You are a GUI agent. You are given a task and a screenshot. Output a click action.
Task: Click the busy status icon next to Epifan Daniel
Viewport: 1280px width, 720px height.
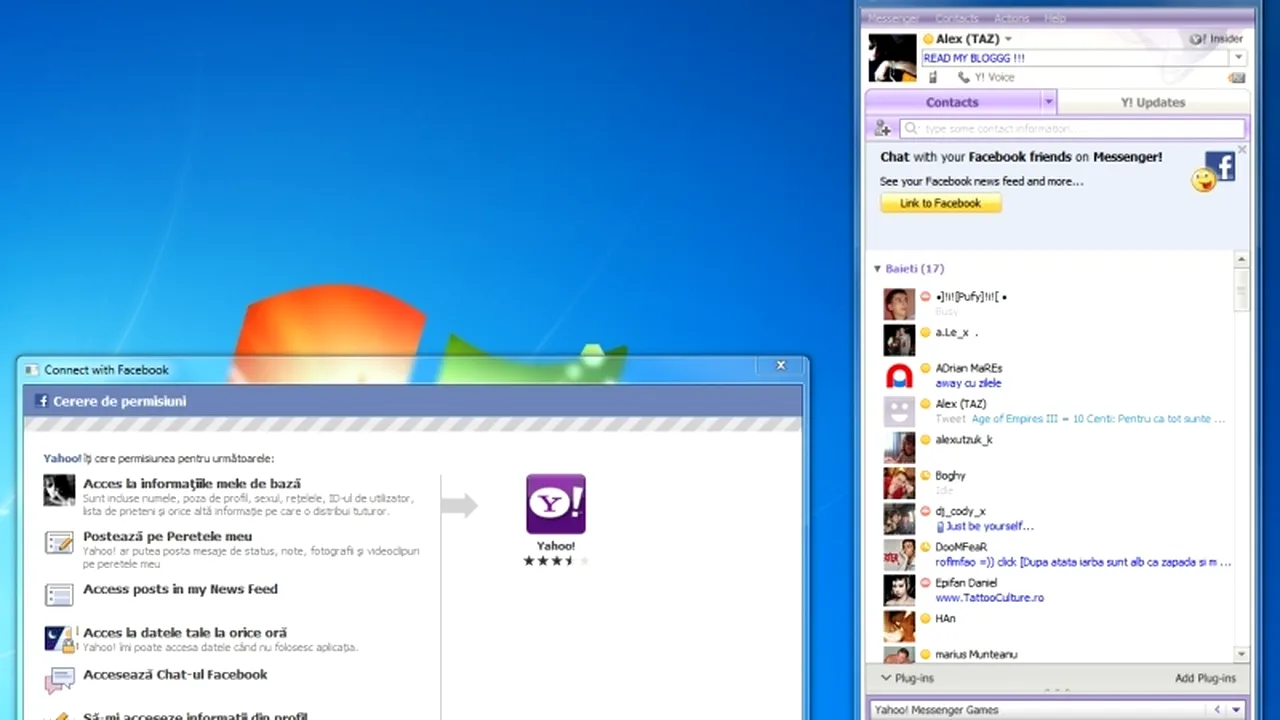click(x=926, y=583)
